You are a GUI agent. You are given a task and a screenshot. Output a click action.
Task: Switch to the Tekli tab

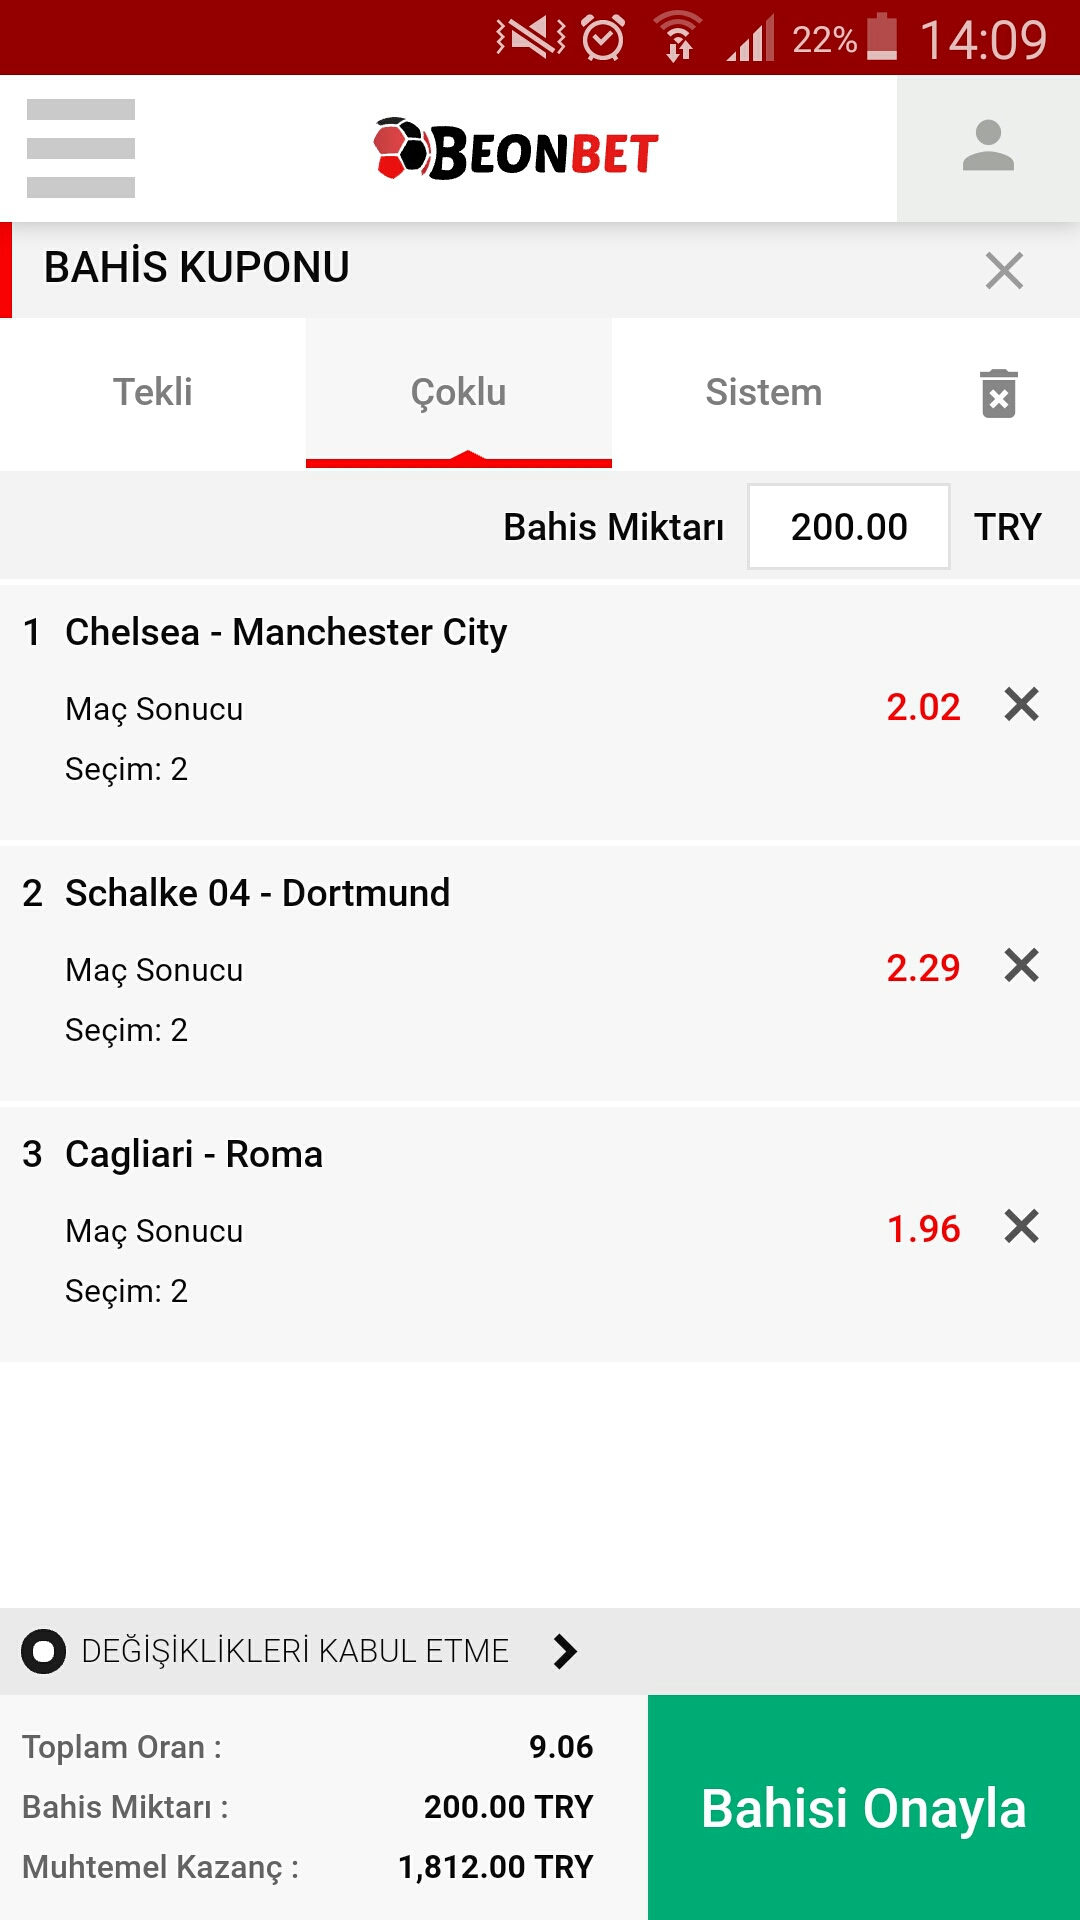(153, 393)
